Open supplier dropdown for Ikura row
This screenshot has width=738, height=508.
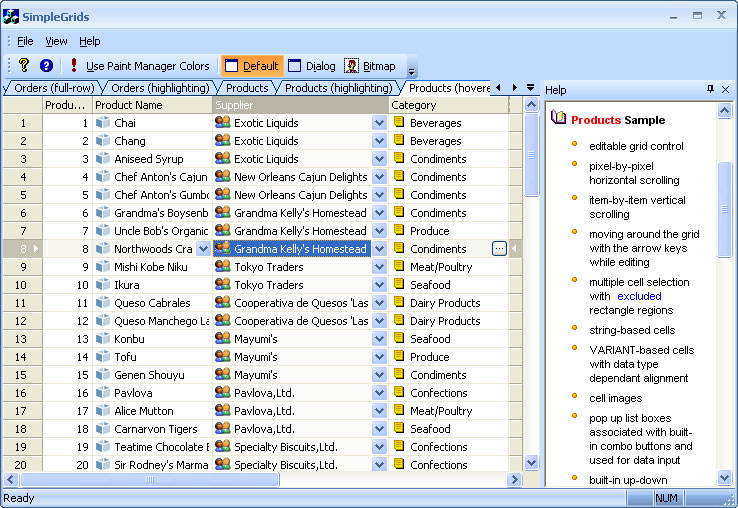point(379,285)
